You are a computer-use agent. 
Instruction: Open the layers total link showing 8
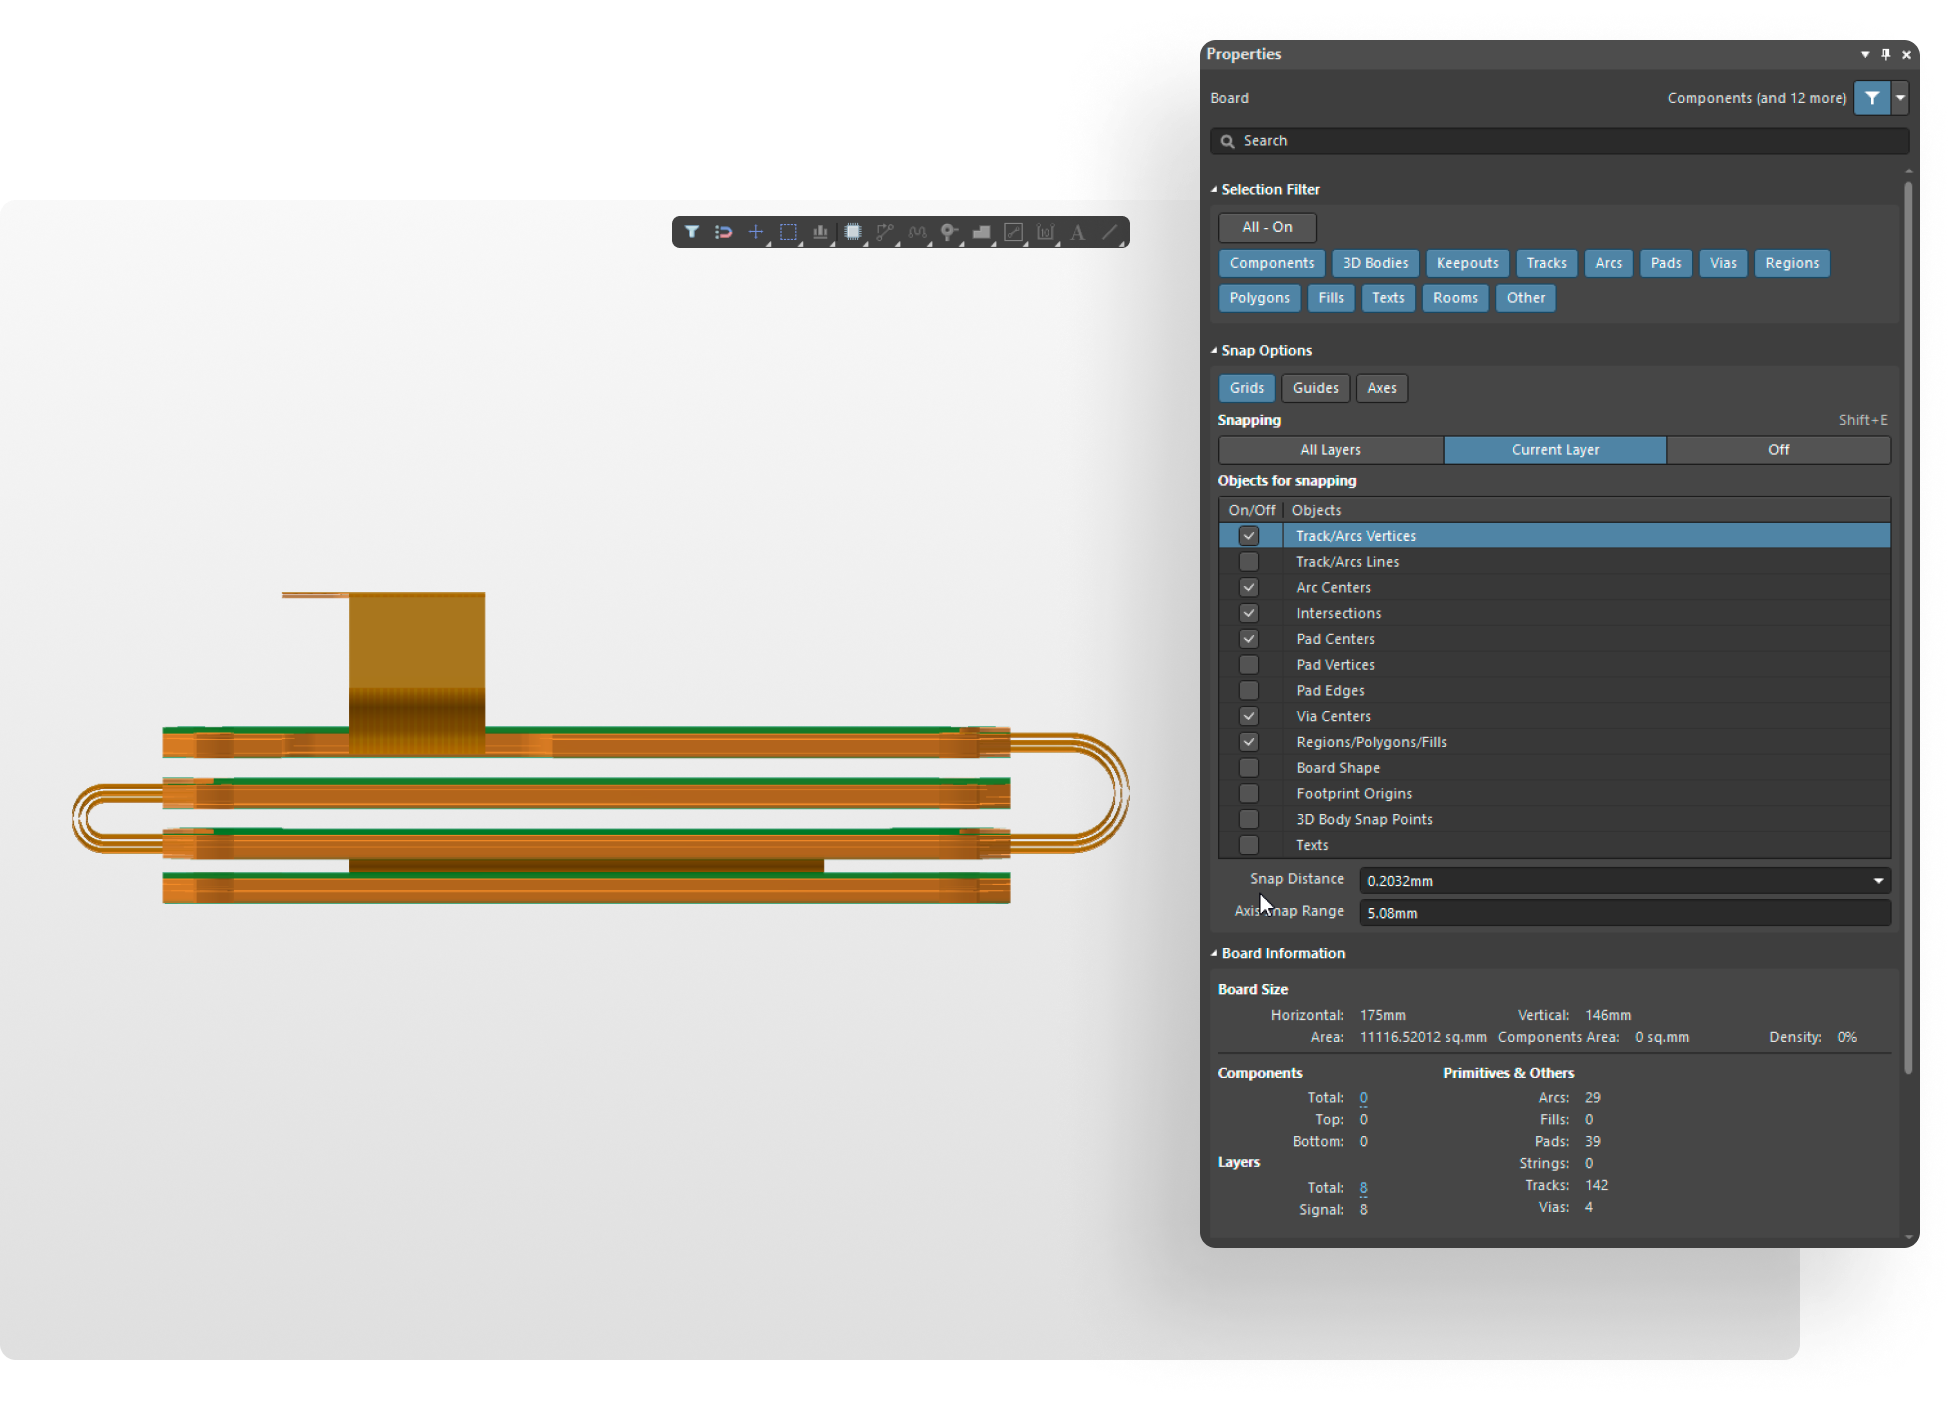(1363, 1187)
